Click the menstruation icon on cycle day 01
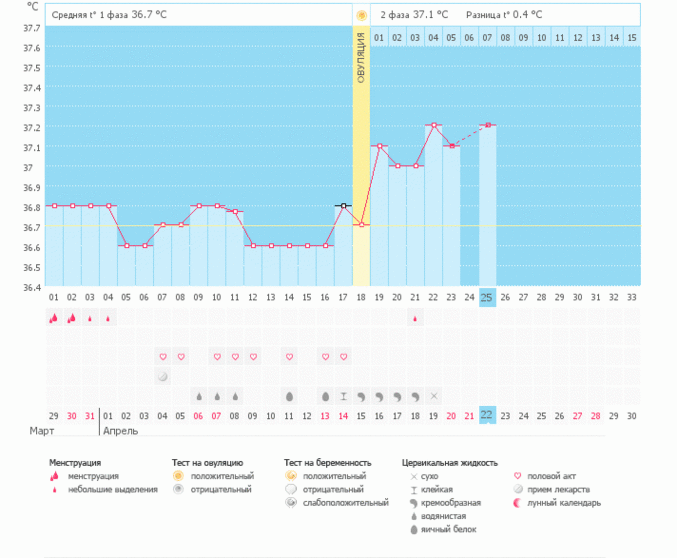This screenshot has width=677, height=558. (x=54, y=318)
